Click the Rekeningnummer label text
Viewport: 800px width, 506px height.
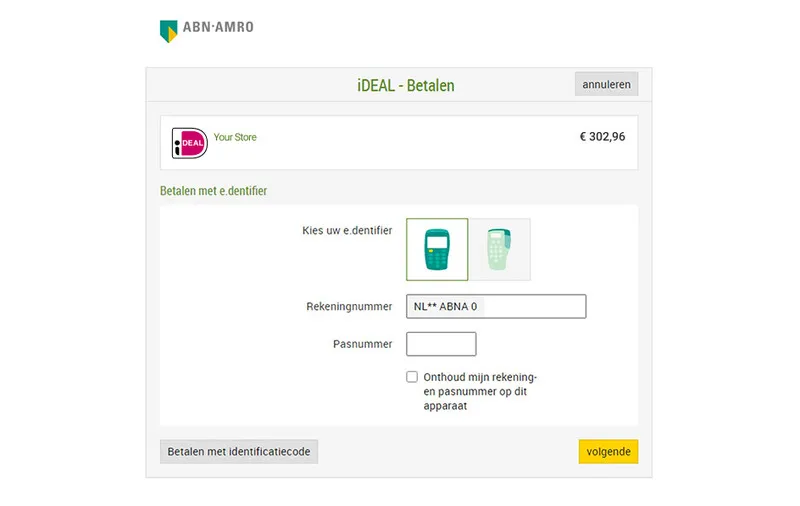coord(349,307)
